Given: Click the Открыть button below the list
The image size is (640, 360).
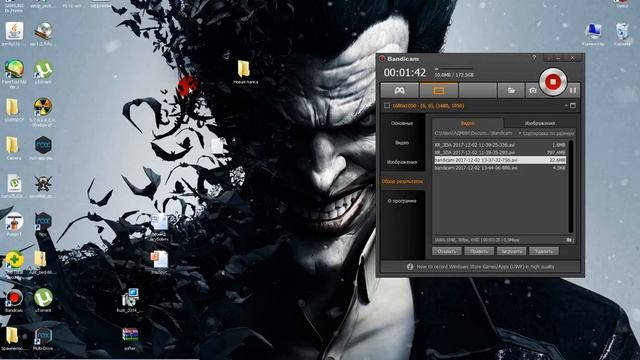Looking at the screenshot, I should pos(447,251).
